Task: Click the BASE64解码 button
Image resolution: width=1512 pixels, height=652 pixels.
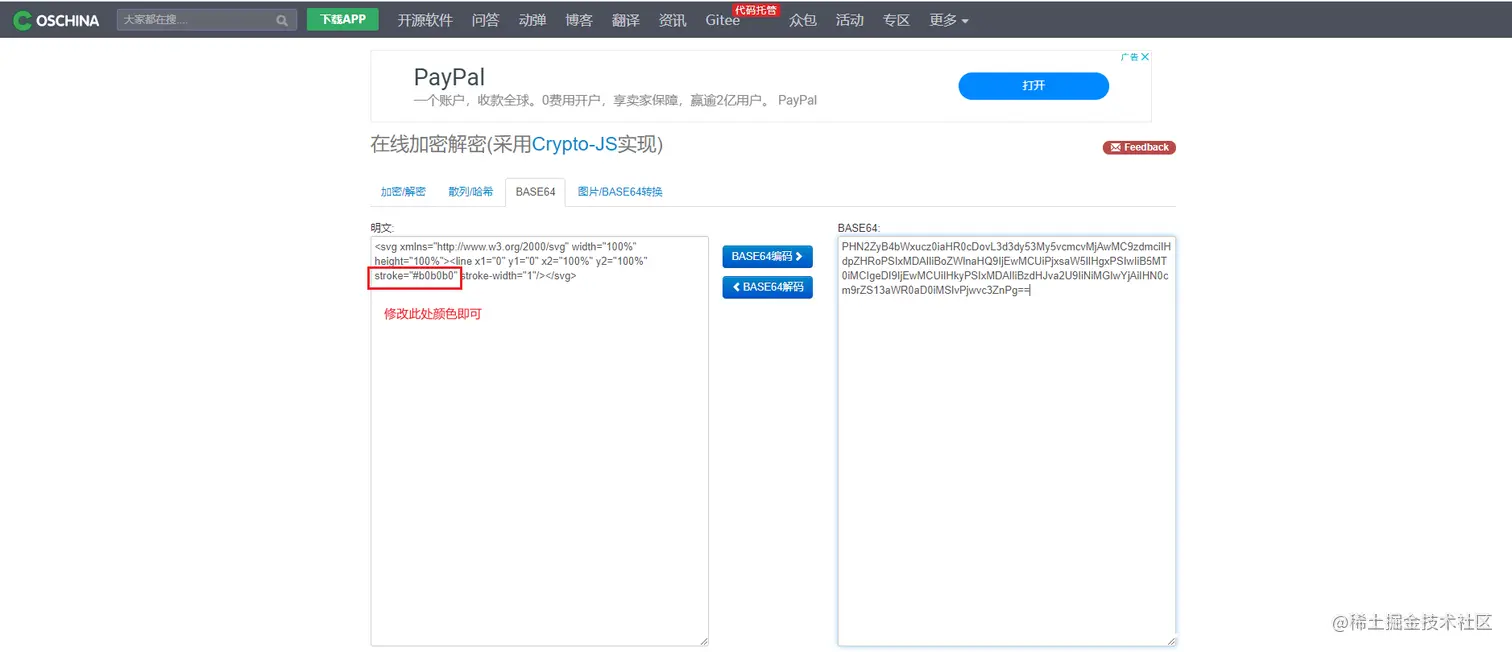Action: [767, 287]
